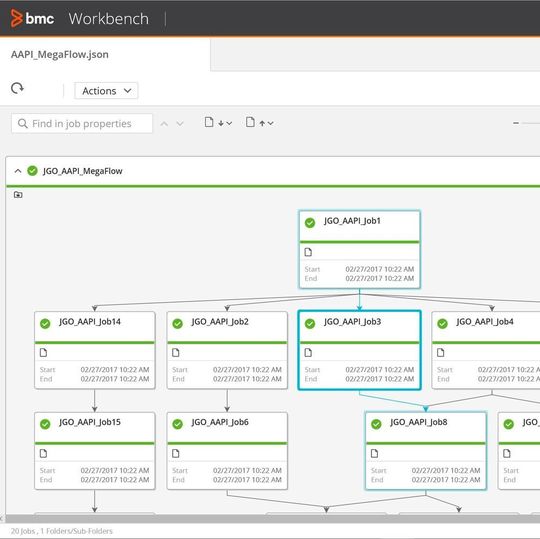Click the document icon in JGO_AAPI_Job2
The height and width of the screenshot is (539, 540).
coord(176,353)
